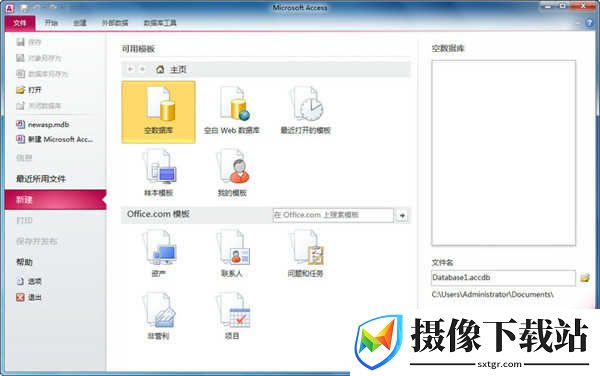Click 关闭数据库 in the sidebar
600x376 pixels.
pyautogui.click(x=39, y=106)
